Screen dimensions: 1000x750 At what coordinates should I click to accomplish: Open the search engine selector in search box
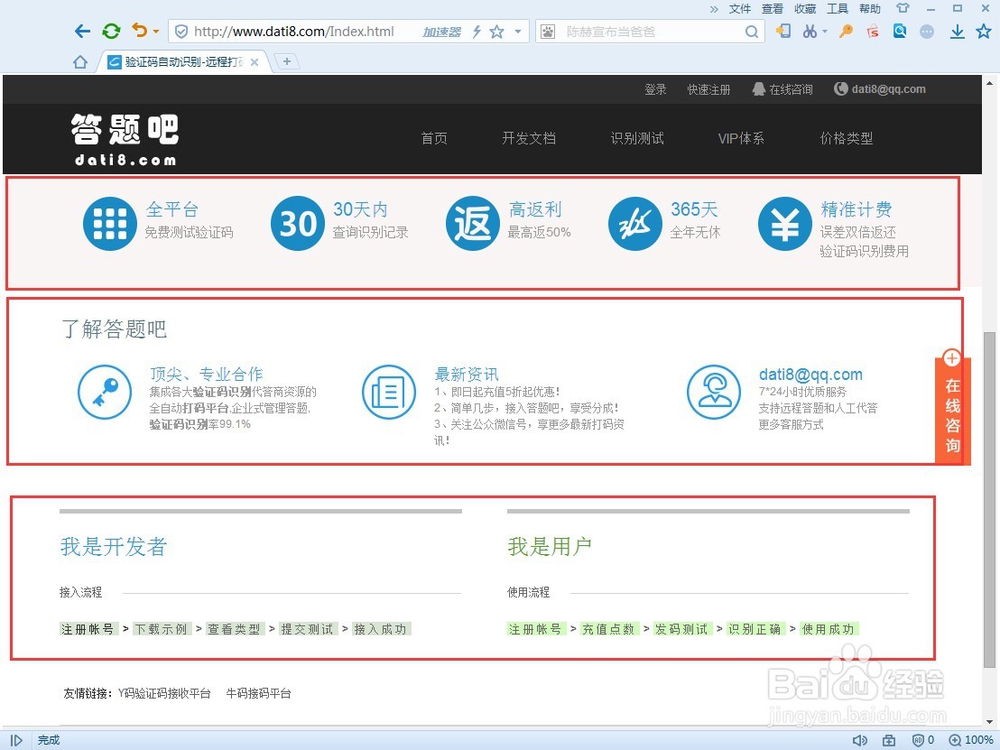[547, 31]
